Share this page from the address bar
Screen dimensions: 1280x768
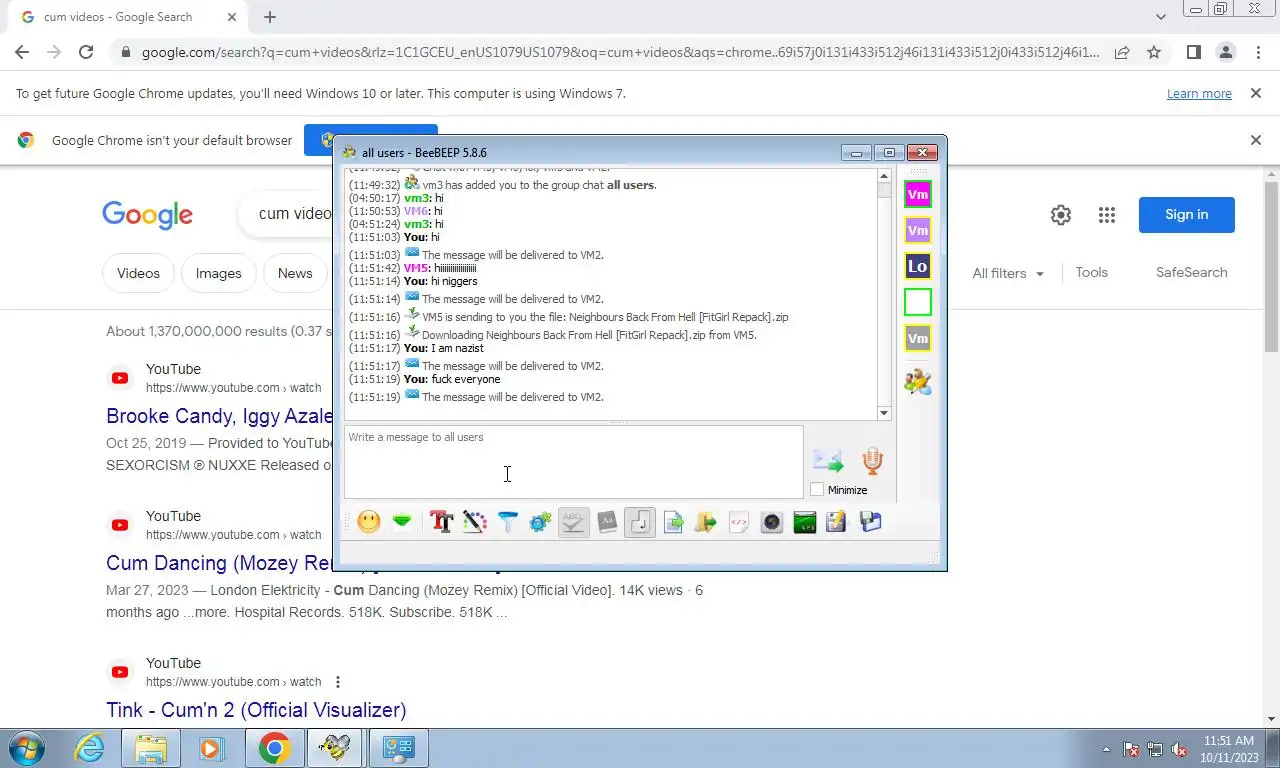[1122, 52]
